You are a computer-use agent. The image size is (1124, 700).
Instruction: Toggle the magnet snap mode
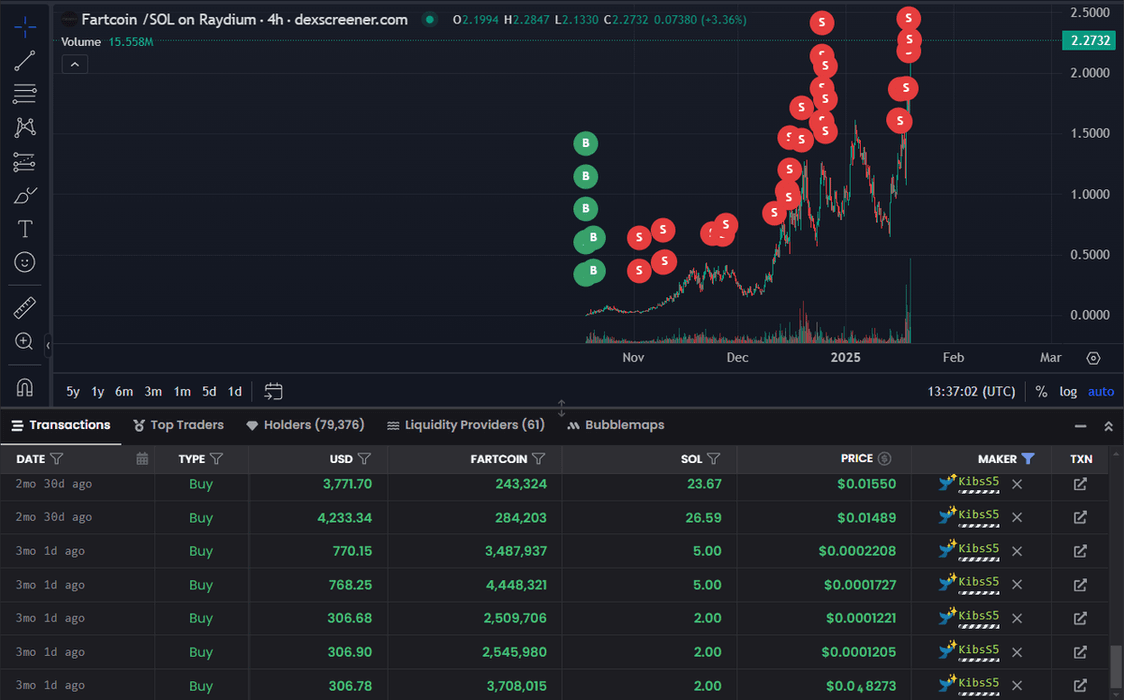click(24, 387)
